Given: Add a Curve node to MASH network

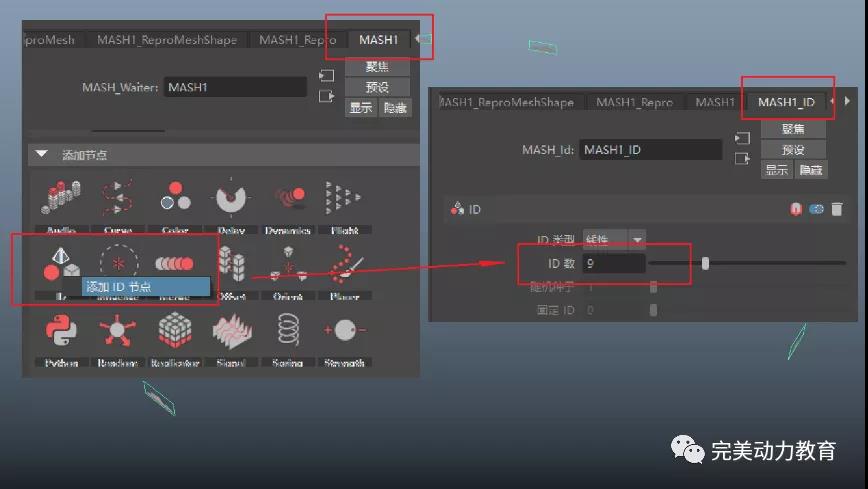Looking at the screenshot, I should click(118, 197).
